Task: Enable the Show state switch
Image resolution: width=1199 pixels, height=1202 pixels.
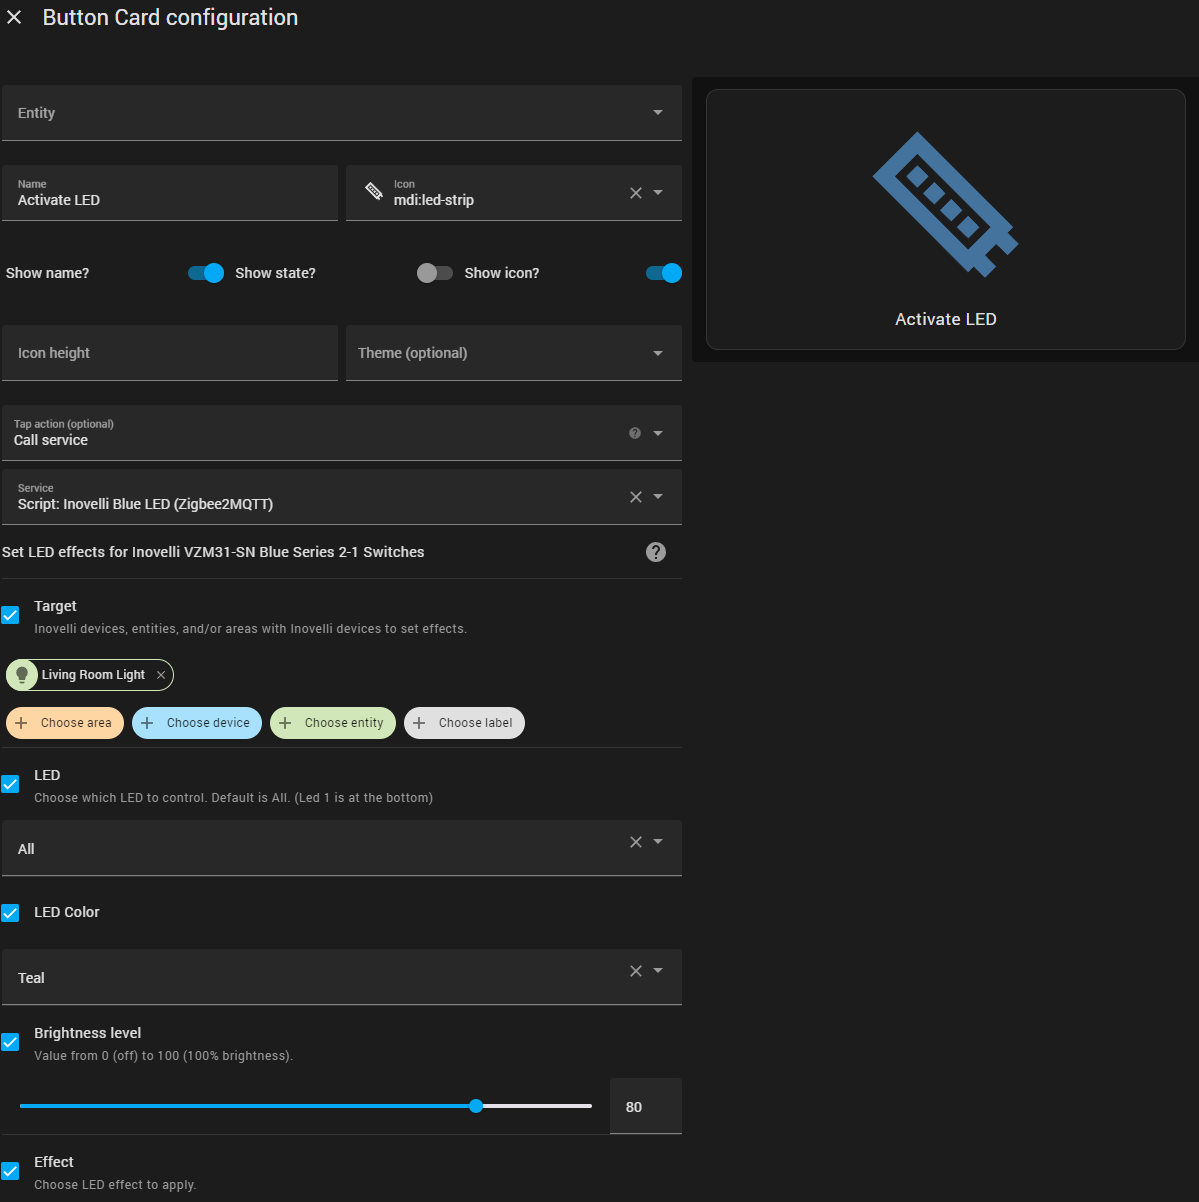Action: (435, 273)
